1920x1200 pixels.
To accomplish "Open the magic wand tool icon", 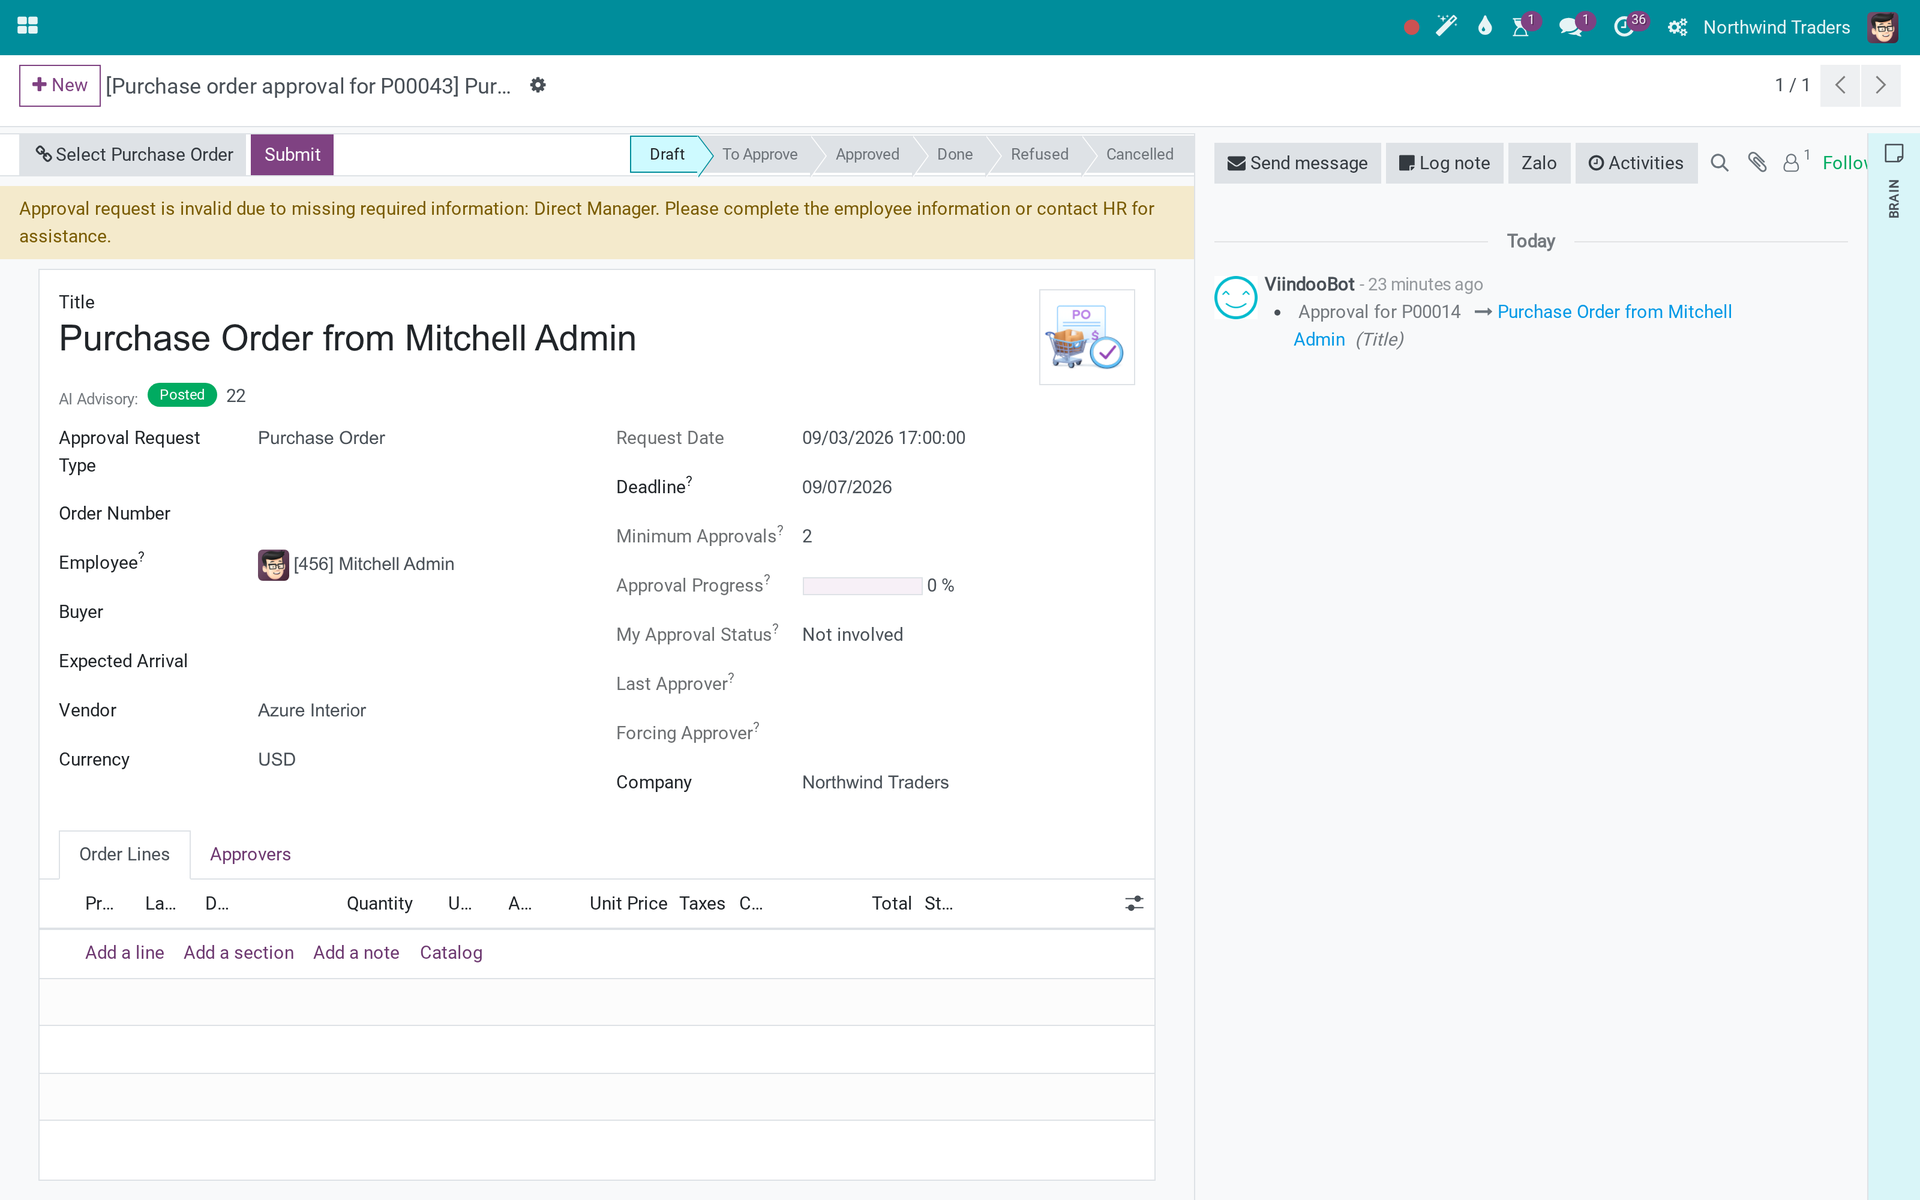I will 1447,26.
